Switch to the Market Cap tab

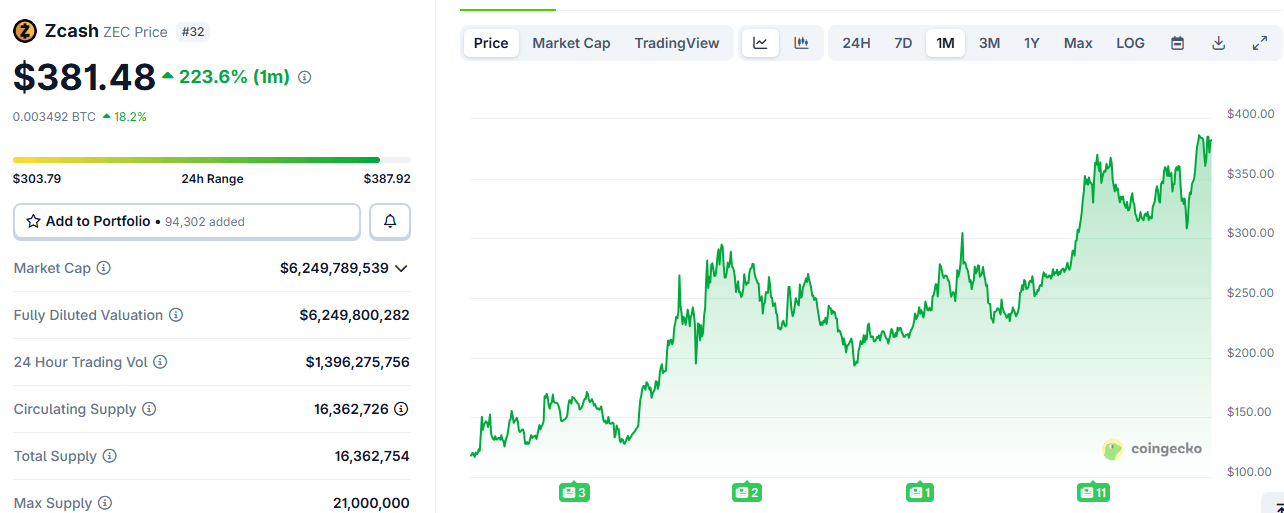click(x=571, y=43)
